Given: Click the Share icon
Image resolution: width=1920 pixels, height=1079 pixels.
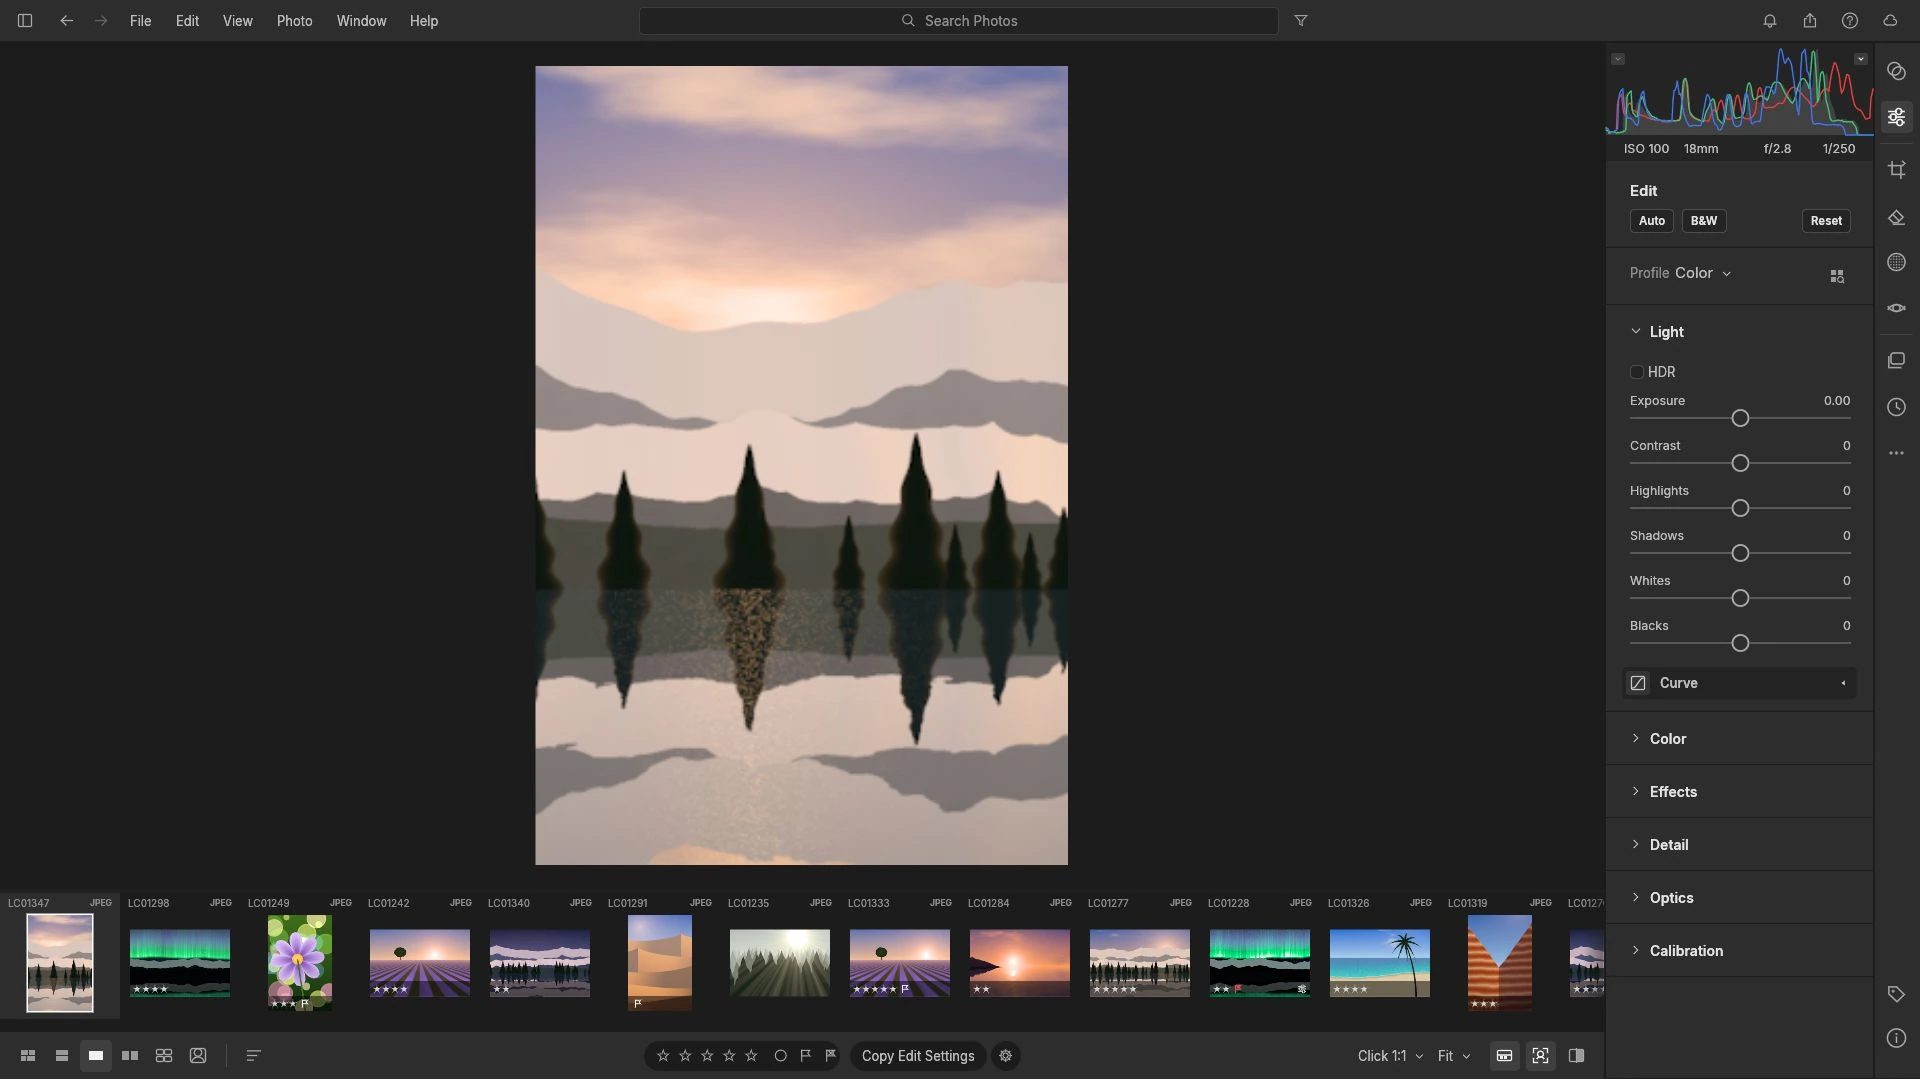Looking at the screenshot, I should [x=1809, y=20].
